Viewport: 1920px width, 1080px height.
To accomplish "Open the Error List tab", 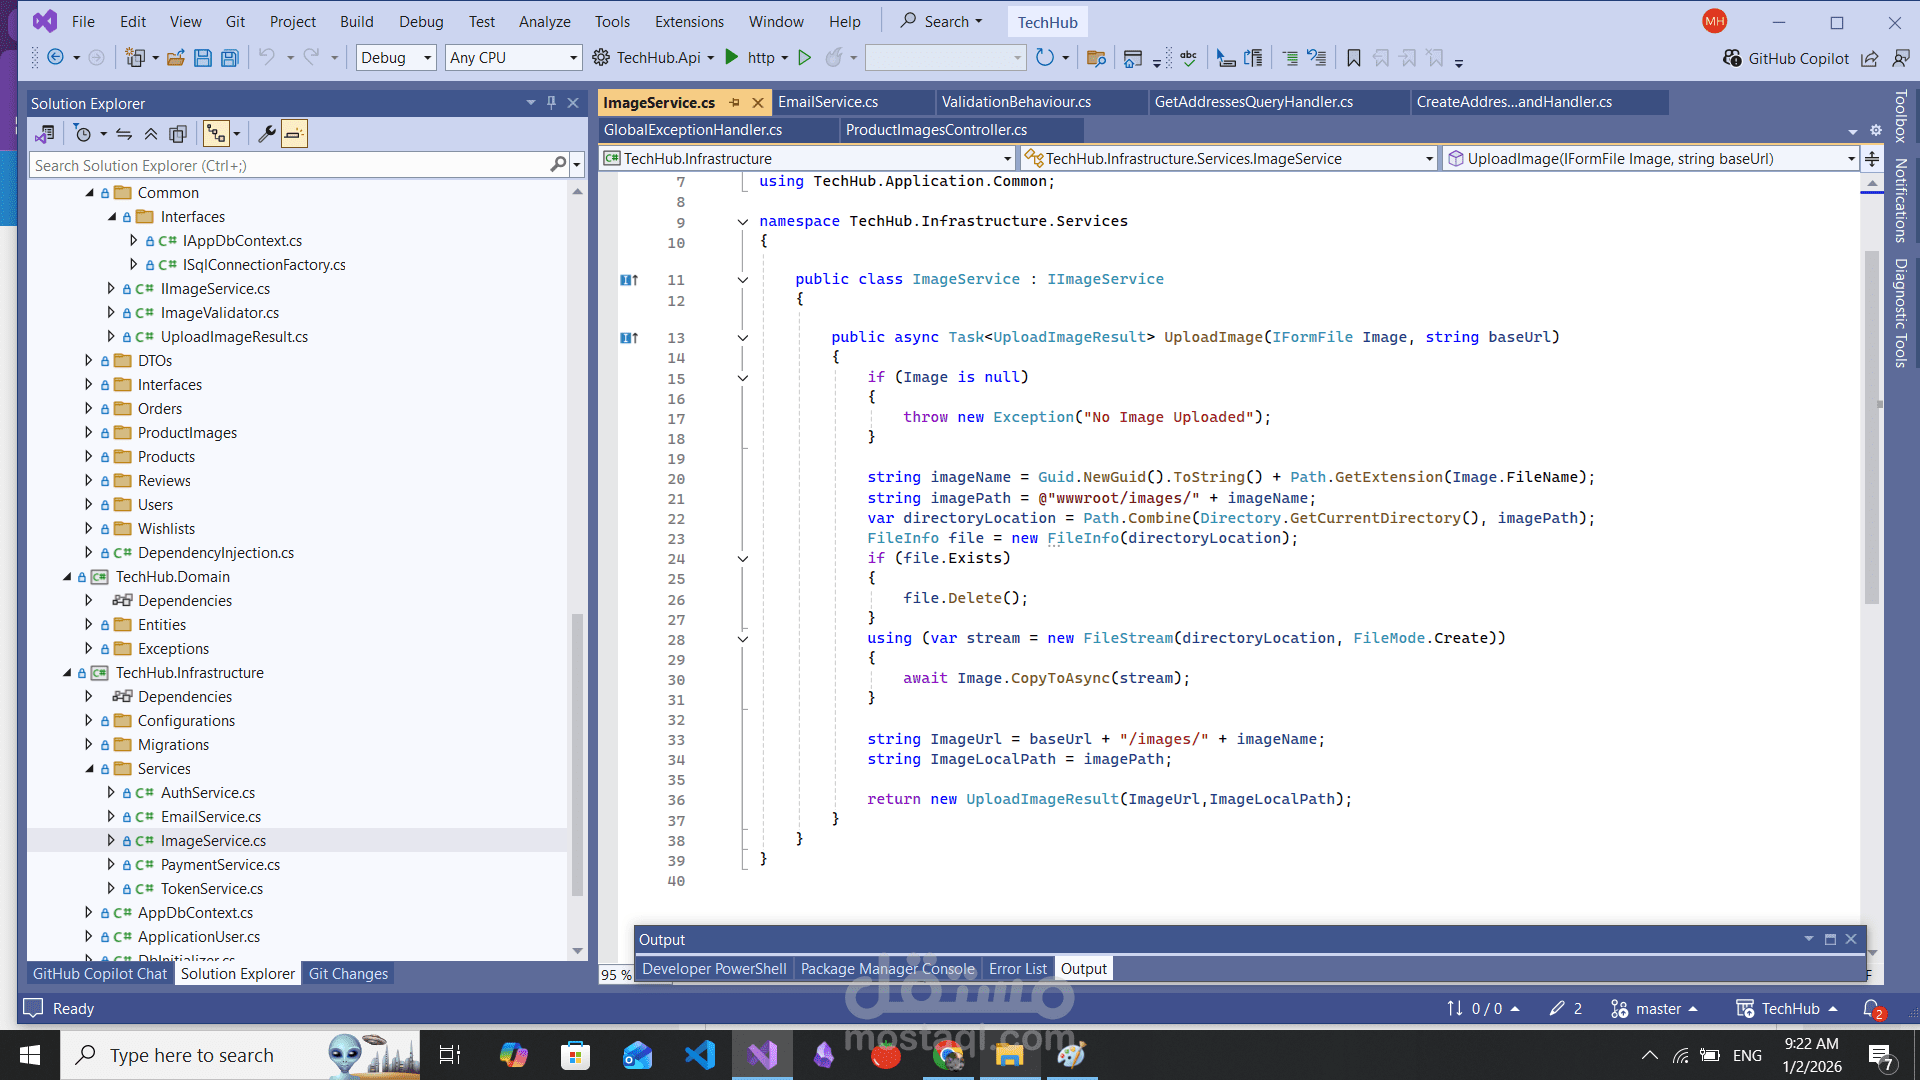I will 1017,969.
